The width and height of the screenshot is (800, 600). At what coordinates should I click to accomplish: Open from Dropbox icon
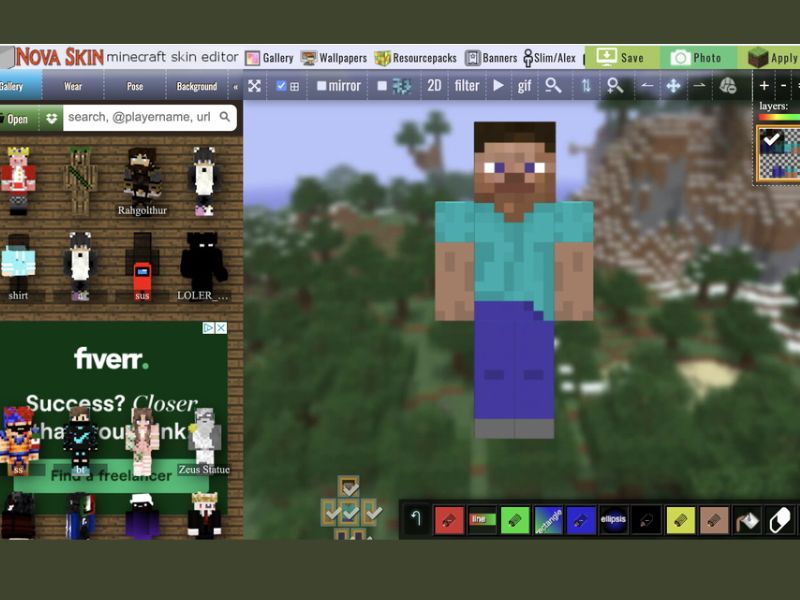point(51,119)
